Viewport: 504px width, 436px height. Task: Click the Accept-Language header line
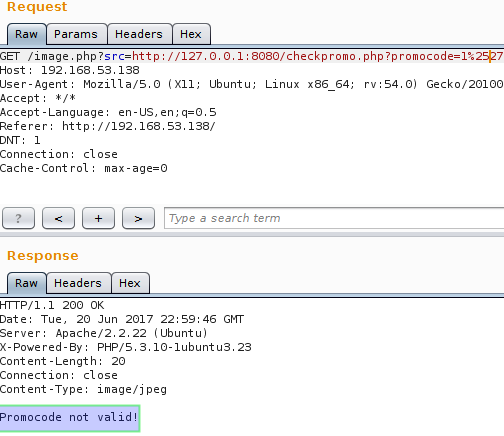(x=108, y=112)
